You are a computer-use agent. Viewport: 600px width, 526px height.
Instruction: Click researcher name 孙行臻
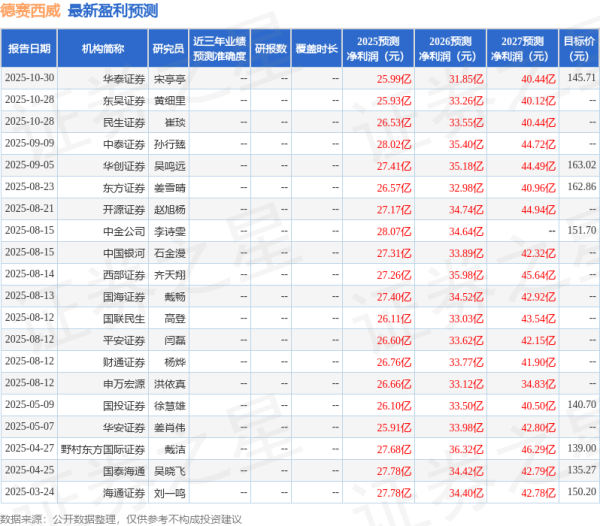click(170, 145)
